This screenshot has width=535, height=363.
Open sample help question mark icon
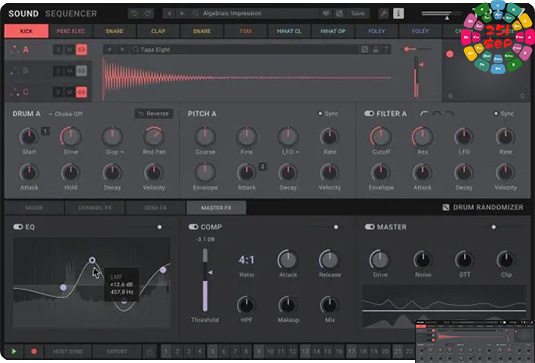(x=386, y=49)
